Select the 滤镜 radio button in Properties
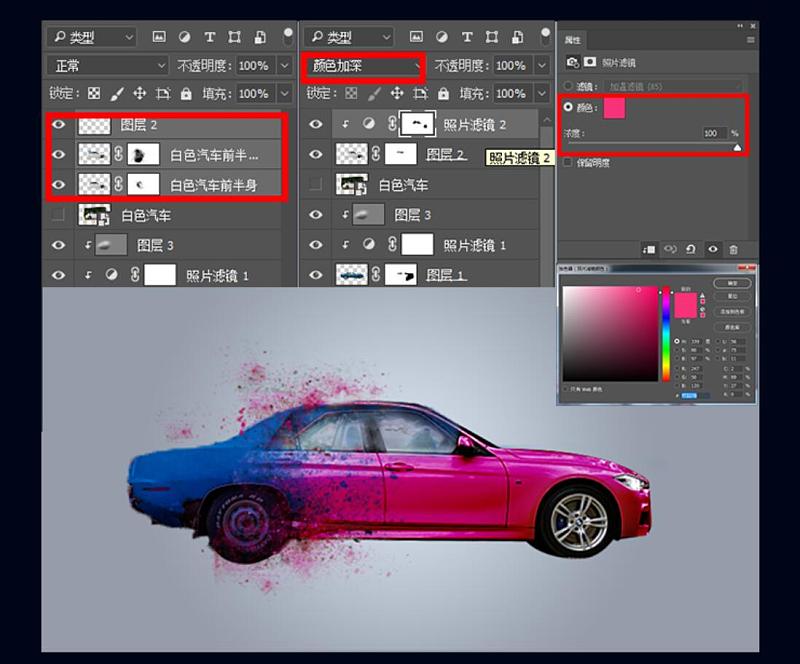This screenshot has height=664, width=800. tap(570, 87)
